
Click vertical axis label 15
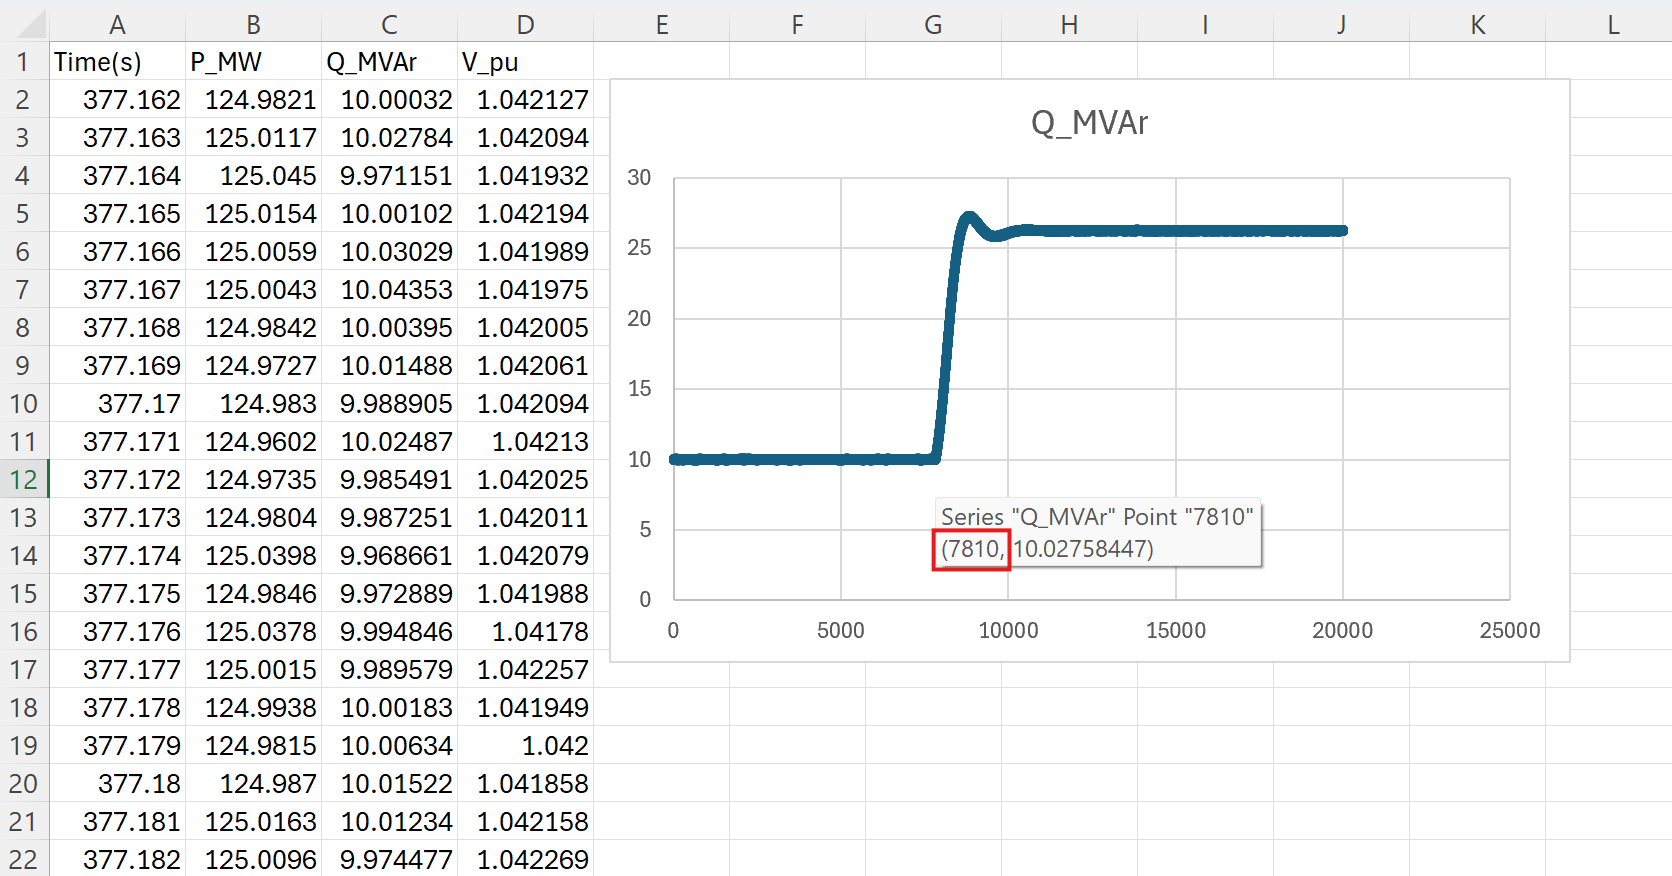click(639, 389)
